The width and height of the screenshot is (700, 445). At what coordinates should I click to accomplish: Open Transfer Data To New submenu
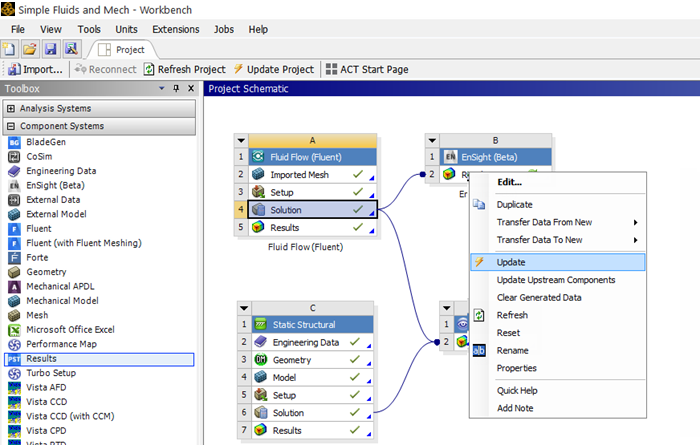(x=558, y=240)
